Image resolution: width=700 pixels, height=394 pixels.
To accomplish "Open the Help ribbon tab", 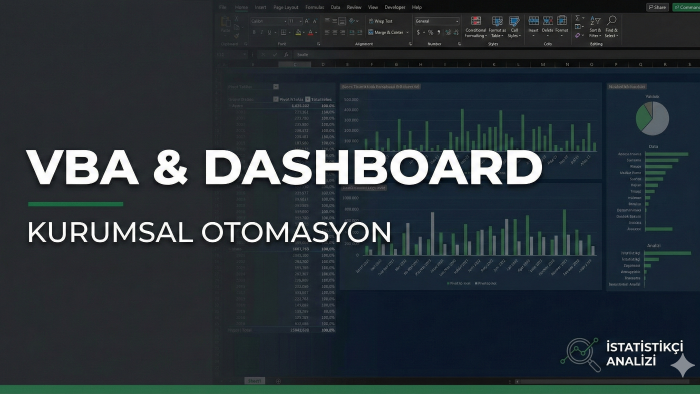I will (417, 7).
